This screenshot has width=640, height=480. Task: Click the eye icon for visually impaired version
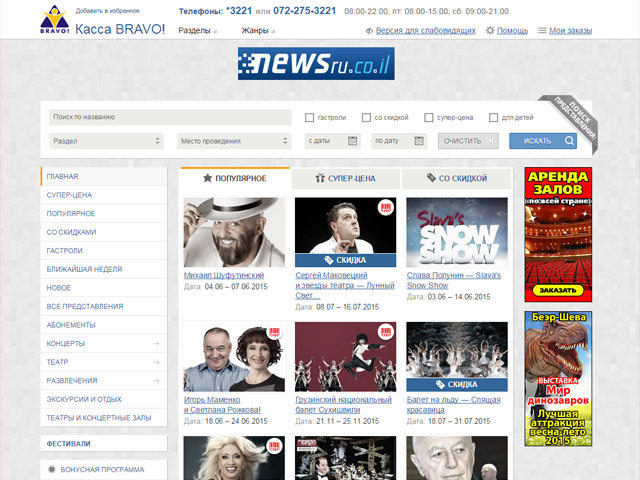369,31
